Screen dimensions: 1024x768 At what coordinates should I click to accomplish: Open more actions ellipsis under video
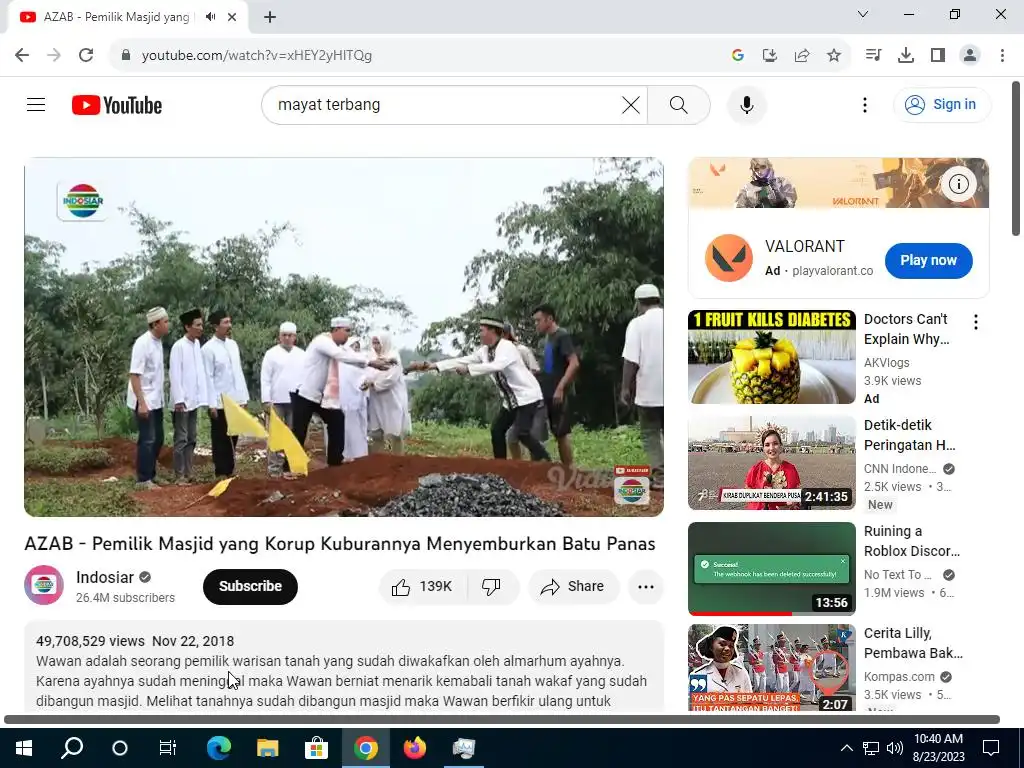645,586
